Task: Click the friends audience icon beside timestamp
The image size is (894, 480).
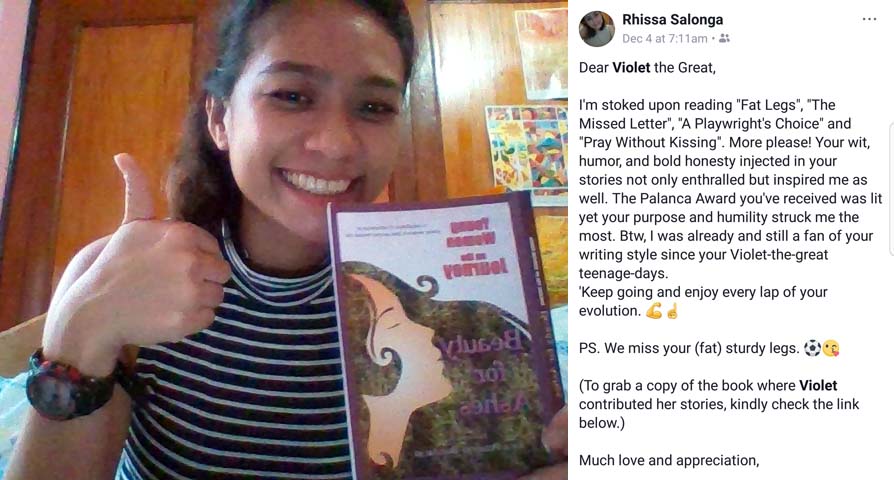Action: coord(724,38)
